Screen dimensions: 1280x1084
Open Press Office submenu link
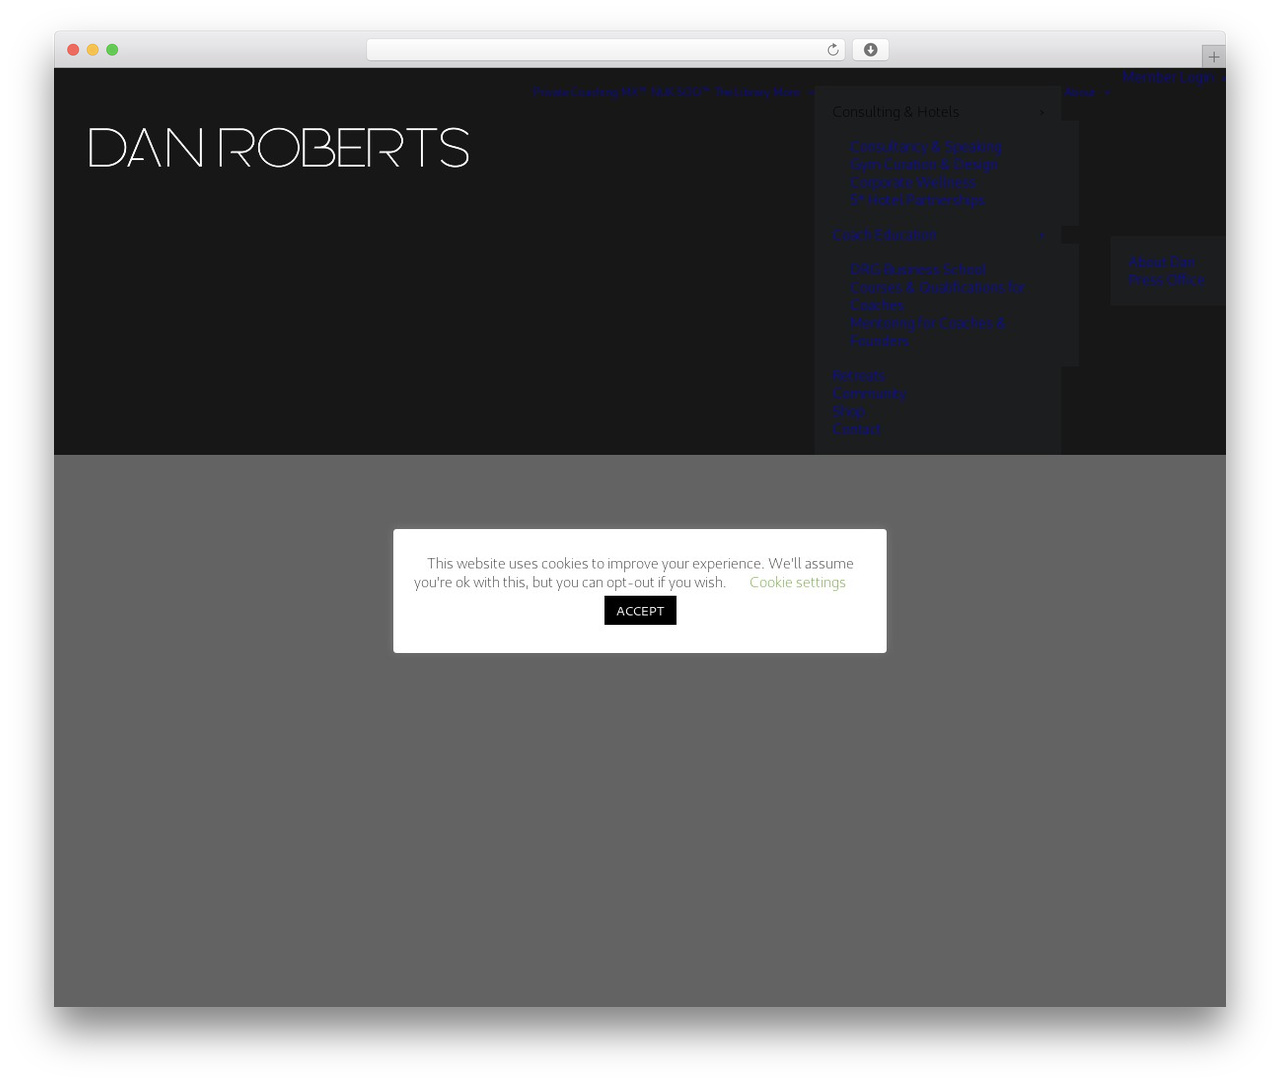tap(1167, 280)
